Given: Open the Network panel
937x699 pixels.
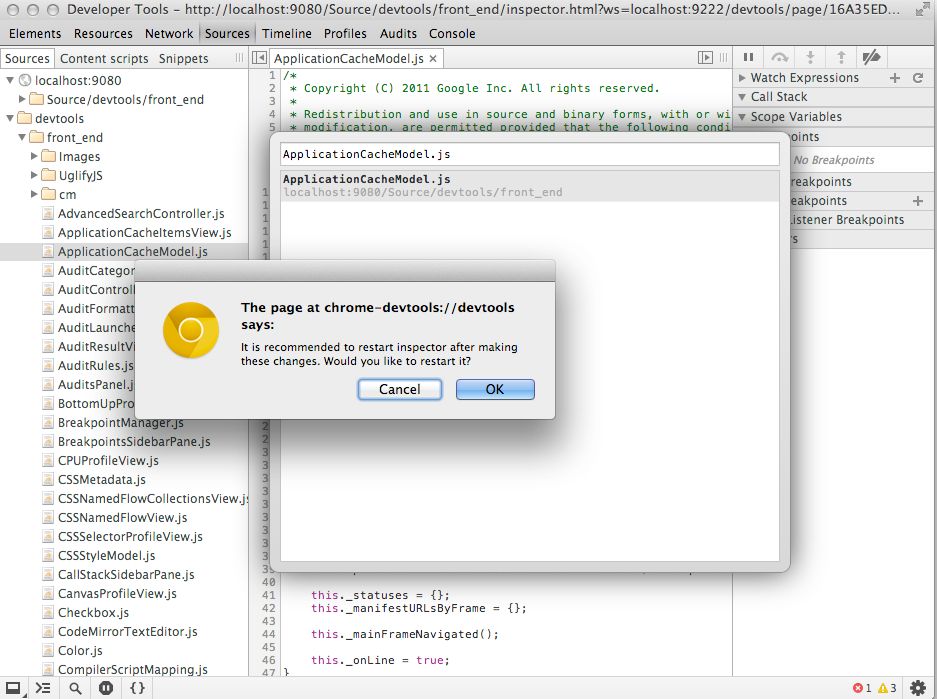Looking at the screenshot, I should pos(169,33).
